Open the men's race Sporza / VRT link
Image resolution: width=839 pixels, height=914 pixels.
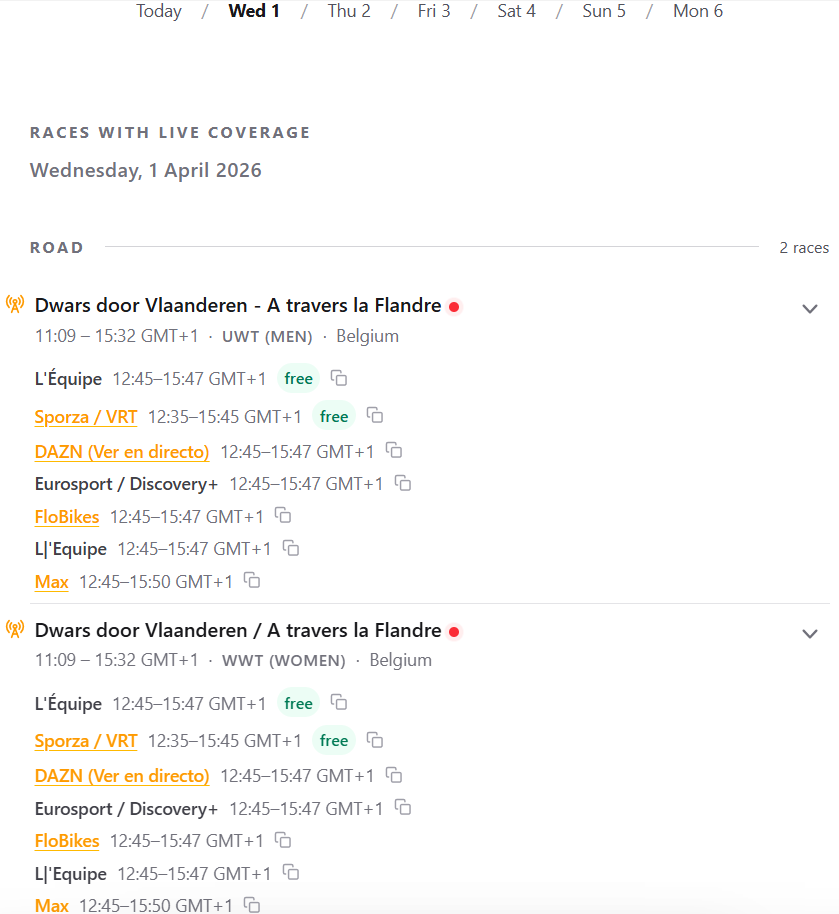[x=86, y=417]
